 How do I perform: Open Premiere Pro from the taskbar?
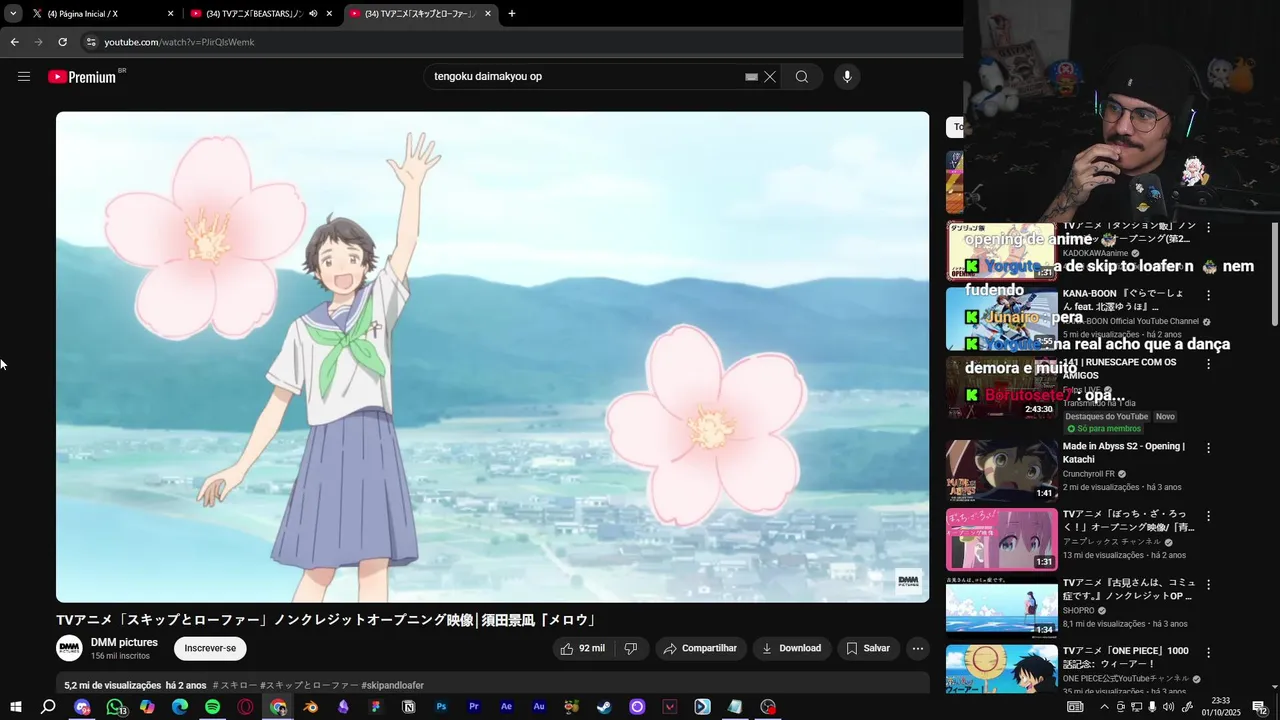474,707
